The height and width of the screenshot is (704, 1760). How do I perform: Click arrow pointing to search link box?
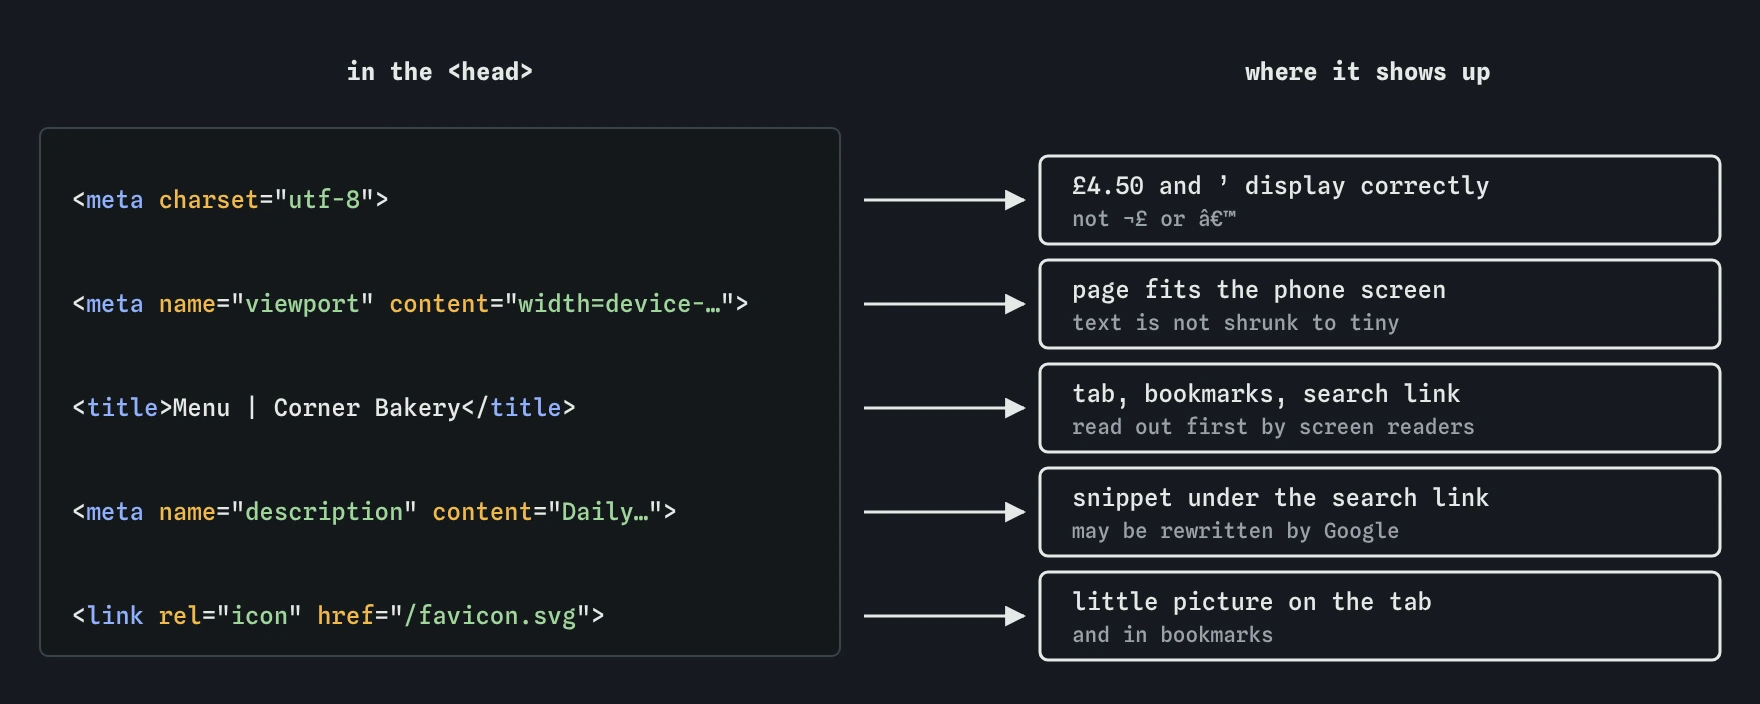(x=944, y=408)
